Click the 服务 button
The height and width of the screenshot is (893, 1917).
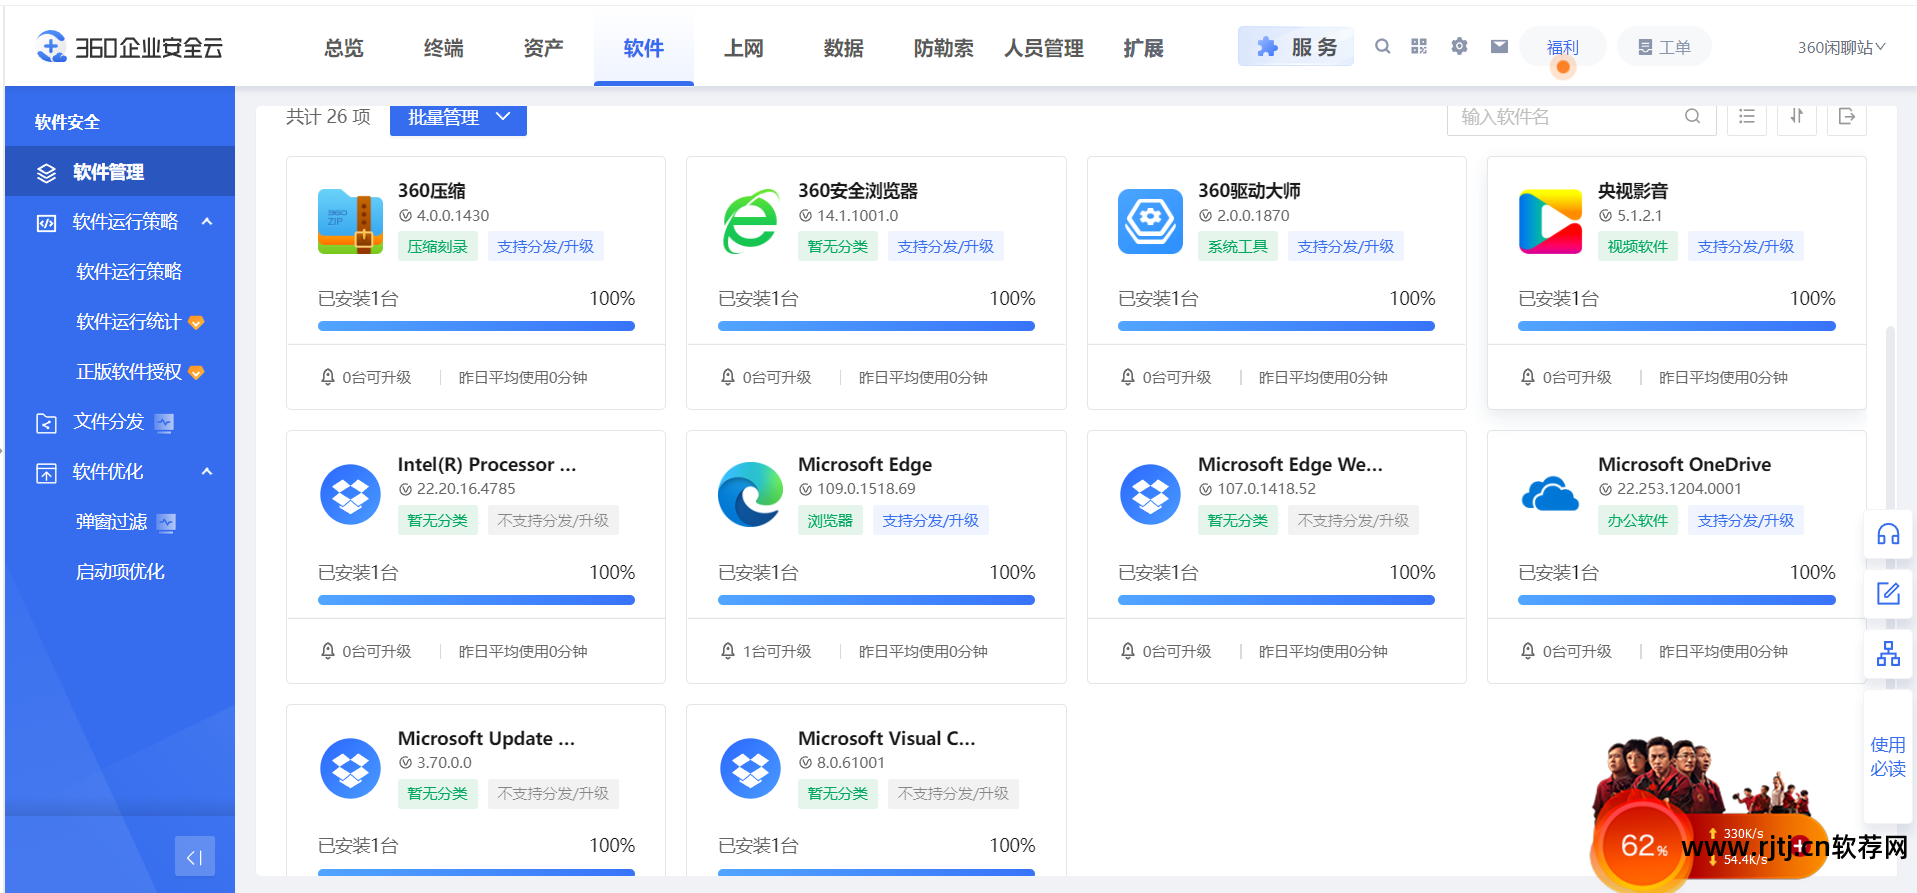(1296, 47)
